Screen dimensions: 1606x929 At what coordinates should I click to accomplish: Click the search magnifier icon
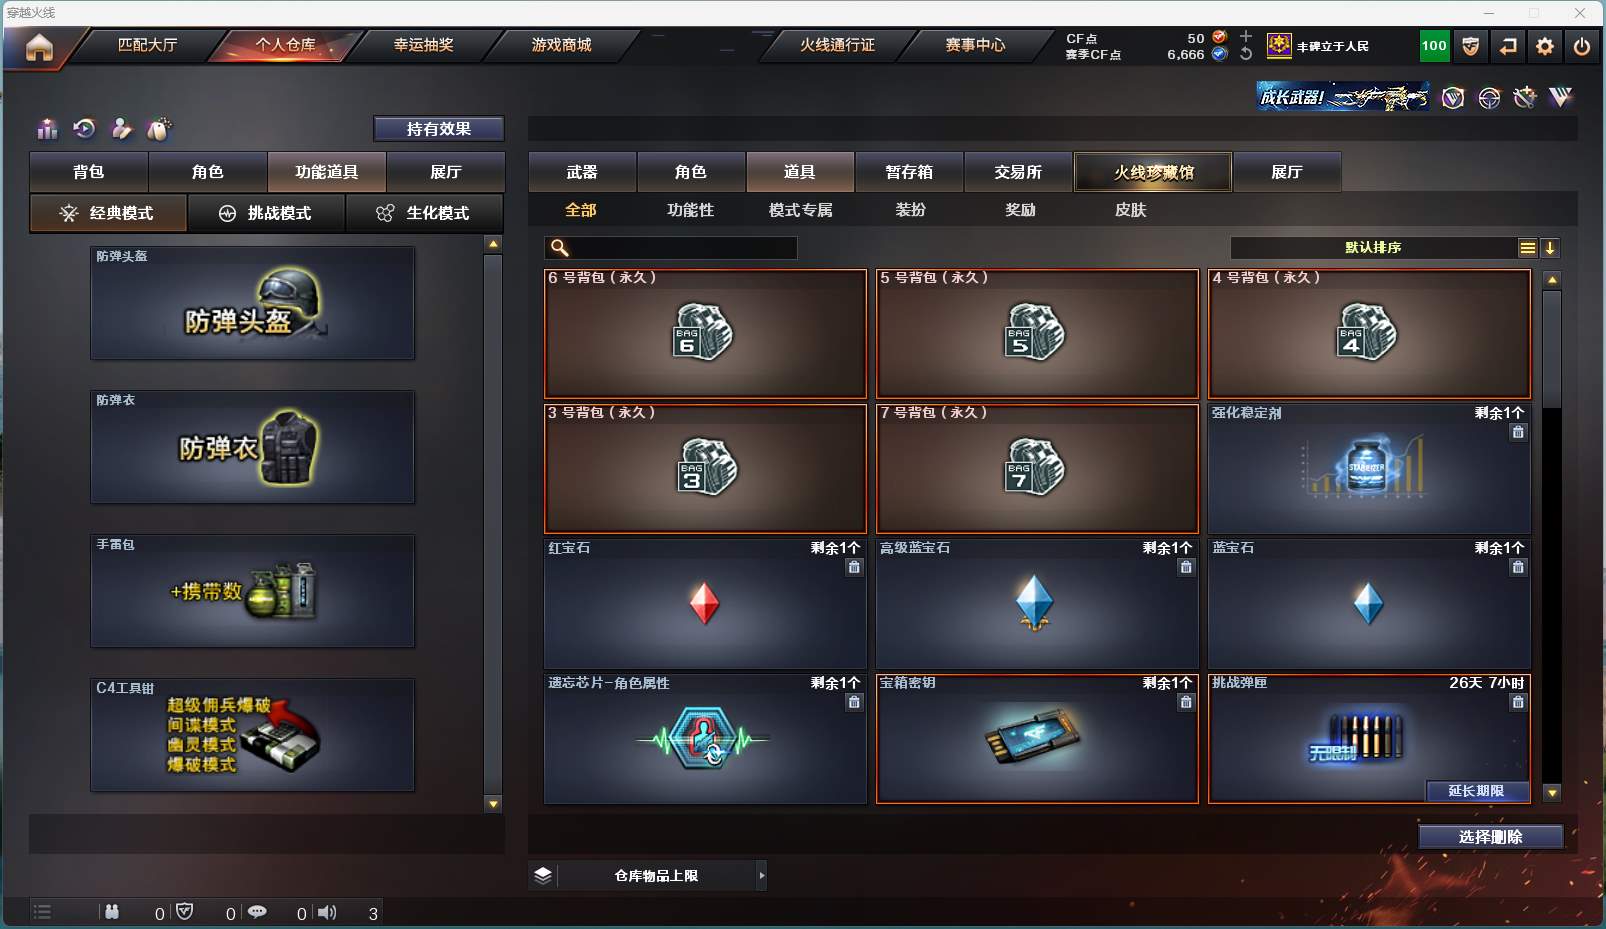pos(560,247)
